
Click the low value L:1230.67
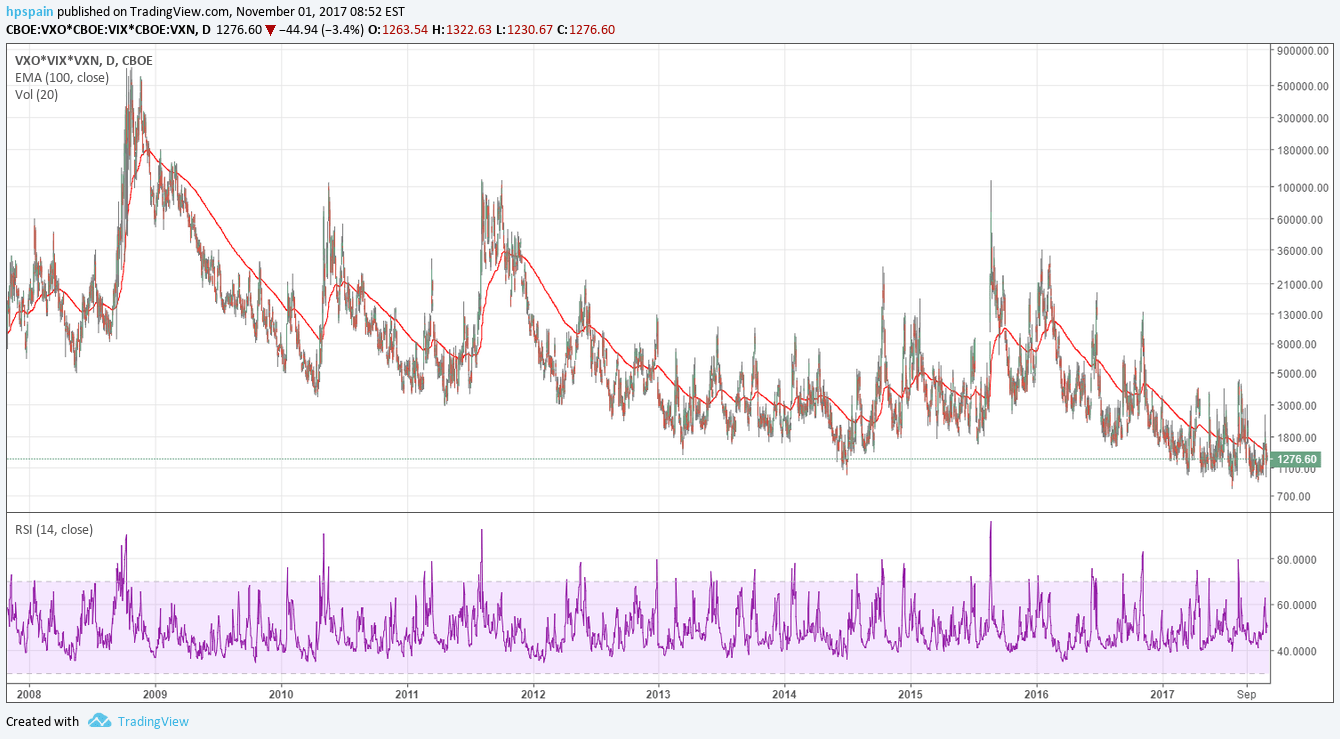[524, 29]
